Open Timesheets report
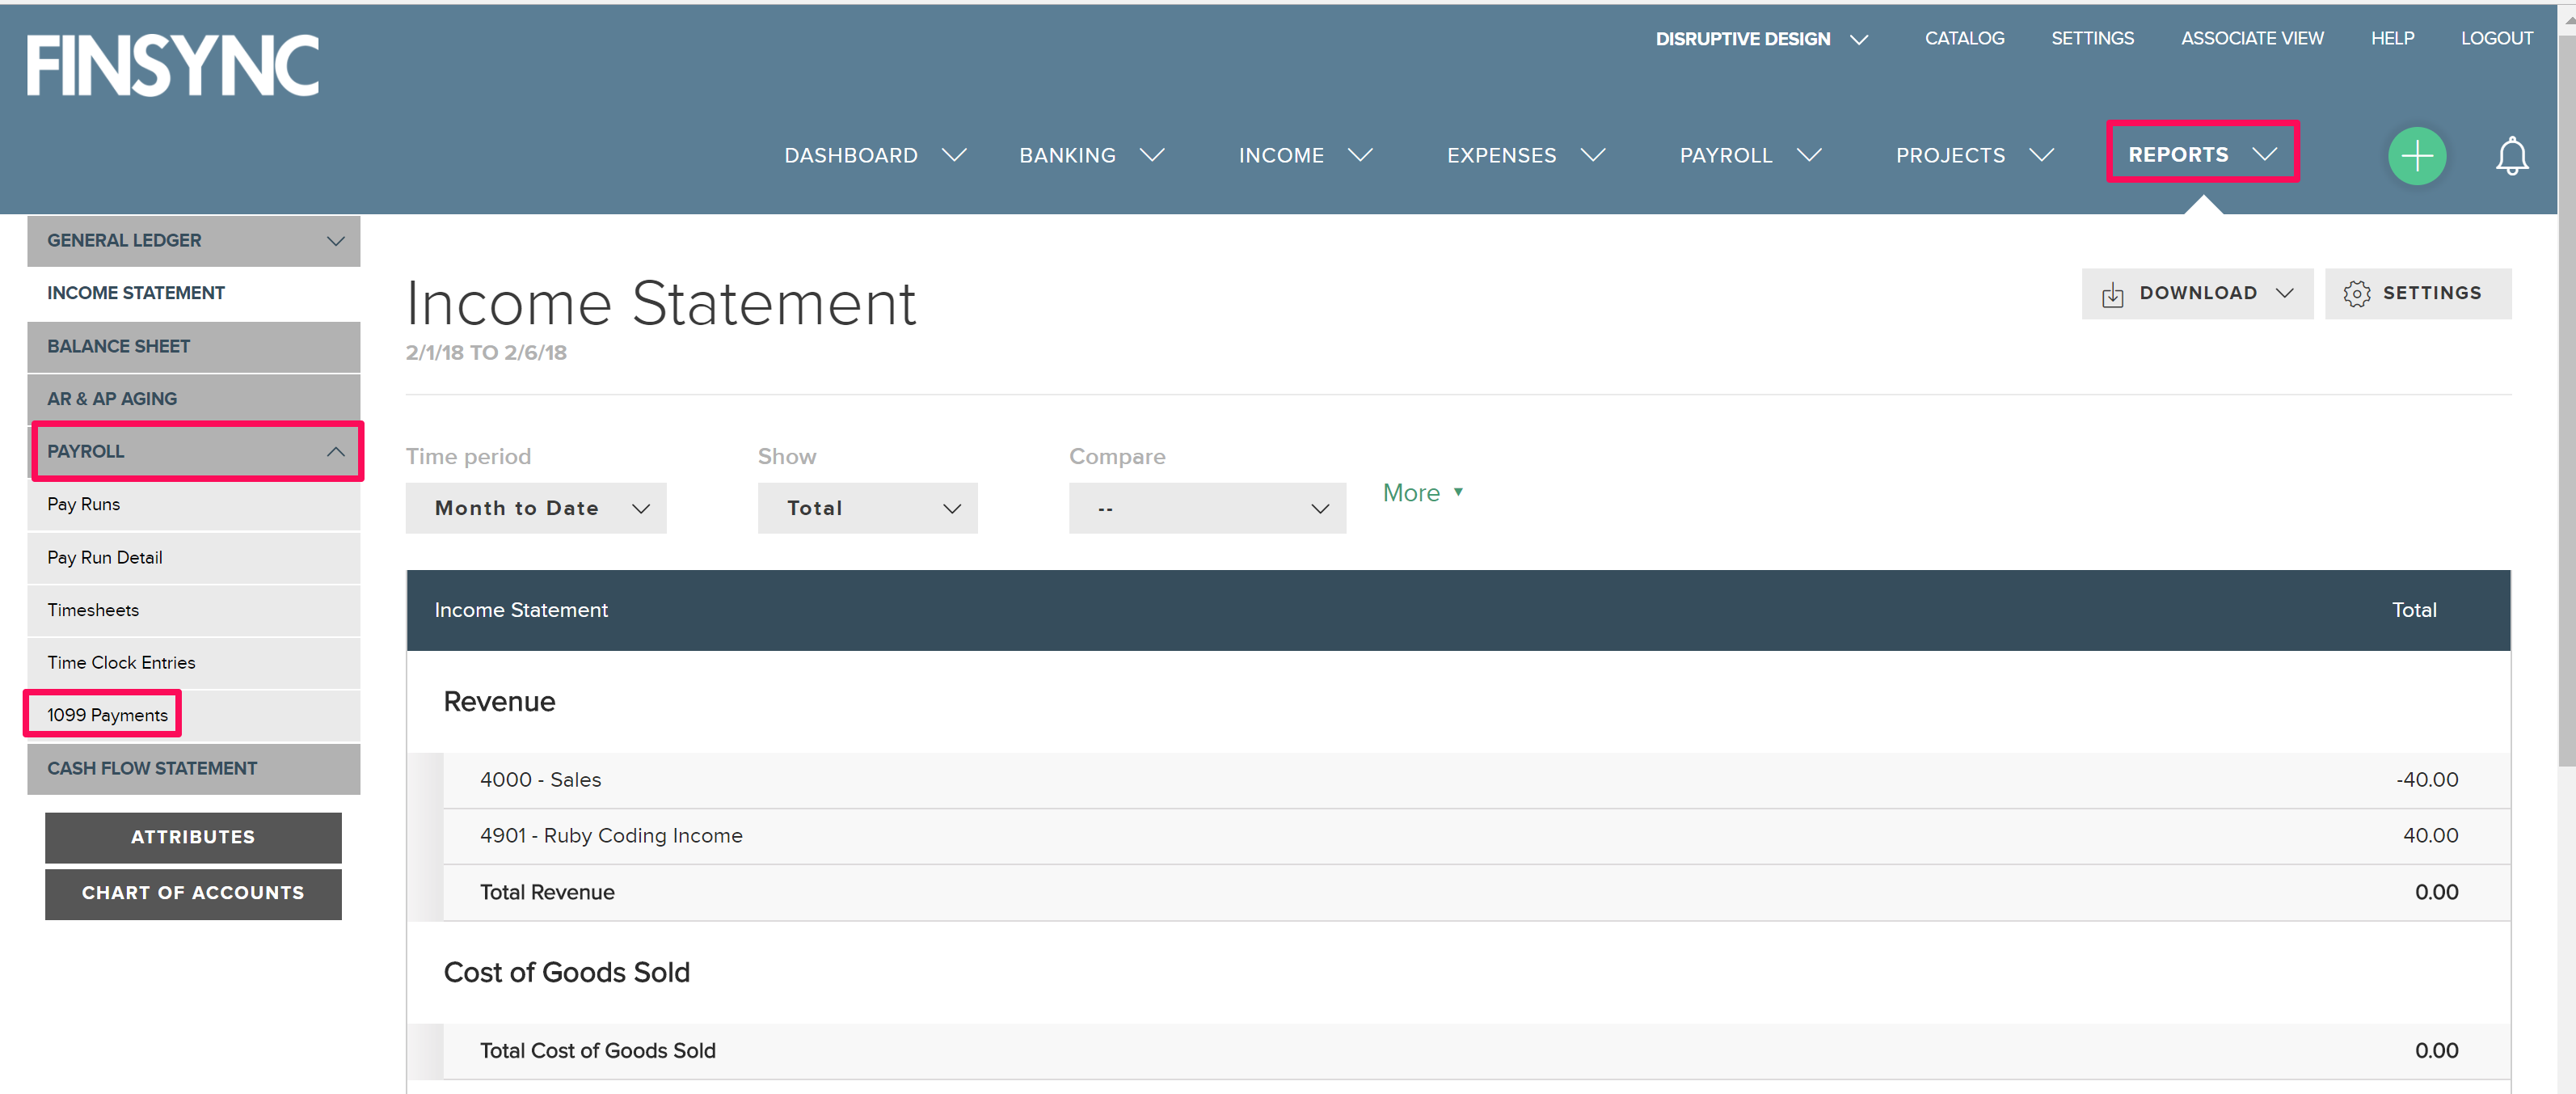 point(193,610)
